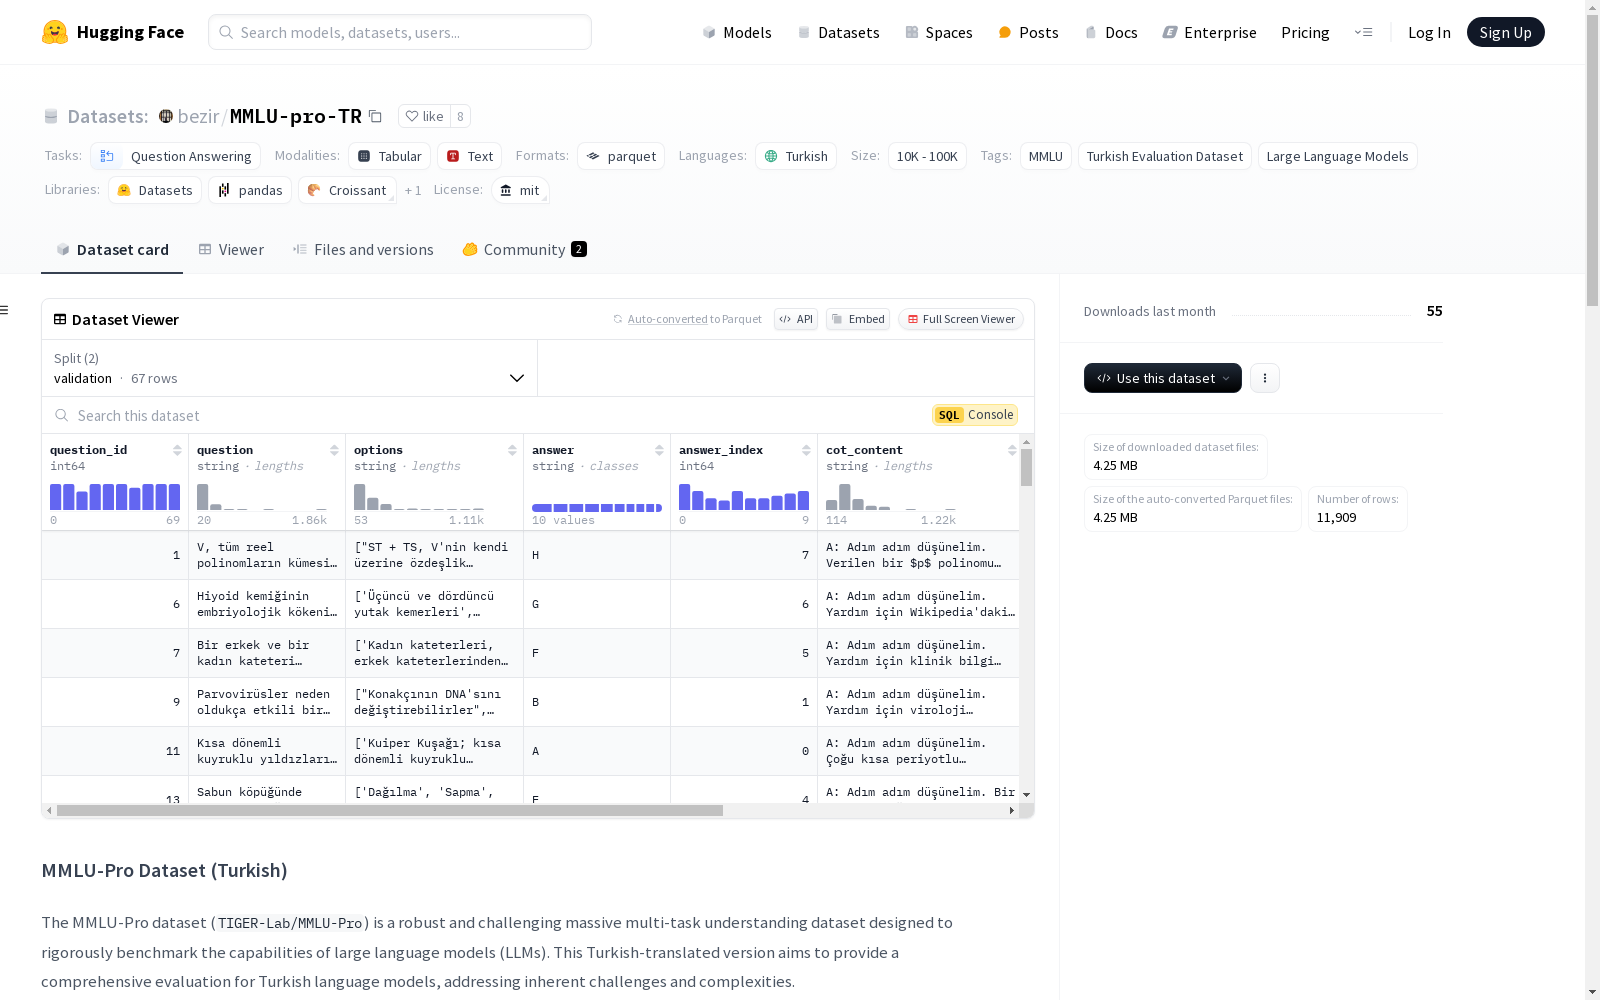Viewport: 1600px width, 1000px height.
Task: Sort the cot_content column
Action: 1012,450
